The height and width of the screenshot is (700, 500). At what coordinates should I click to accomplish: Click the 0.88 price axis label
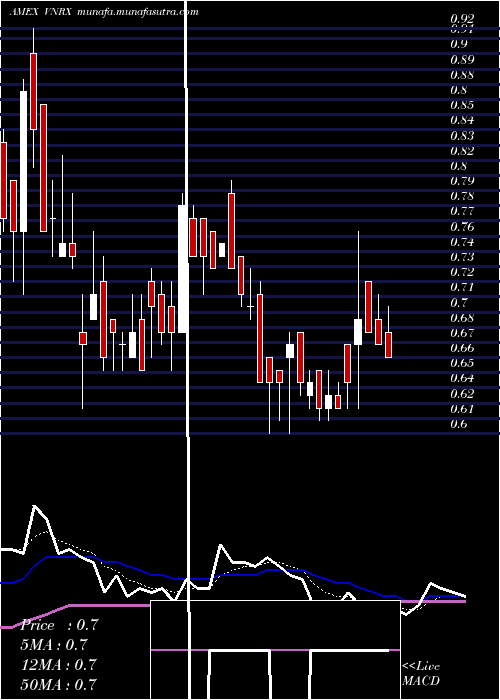coord(462,75)
